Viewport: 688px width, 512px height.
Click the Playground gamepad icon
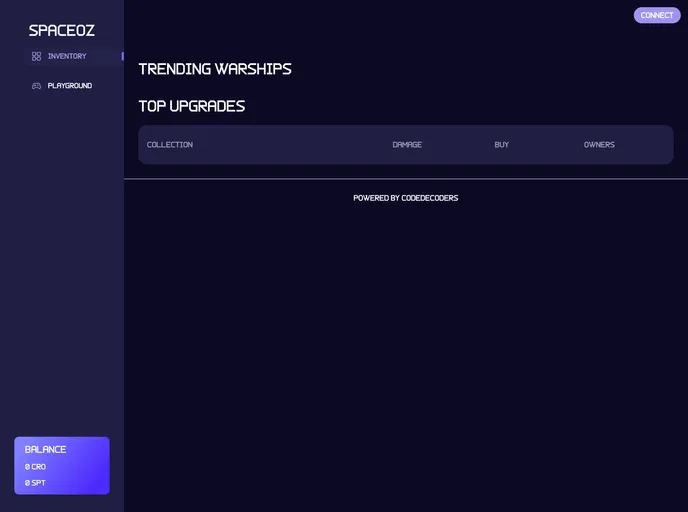click(x=36, y=86)
